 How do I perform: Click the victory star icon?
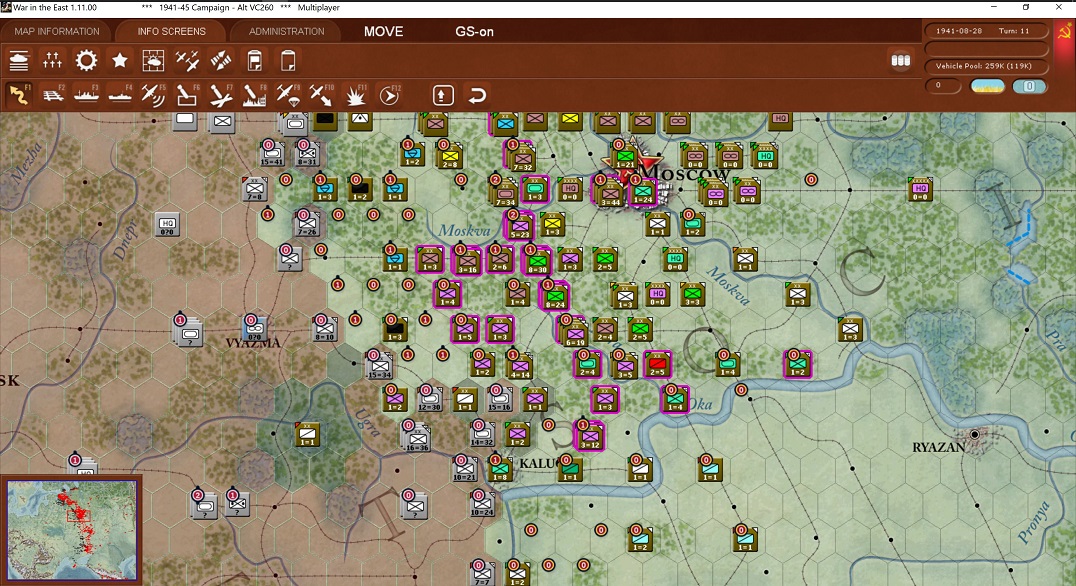[119, 61]
